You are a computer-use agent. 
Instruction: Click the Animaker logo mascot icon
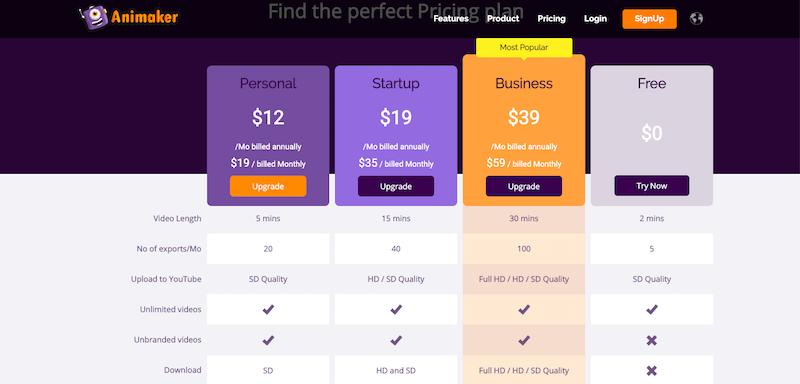pos(94,17)
